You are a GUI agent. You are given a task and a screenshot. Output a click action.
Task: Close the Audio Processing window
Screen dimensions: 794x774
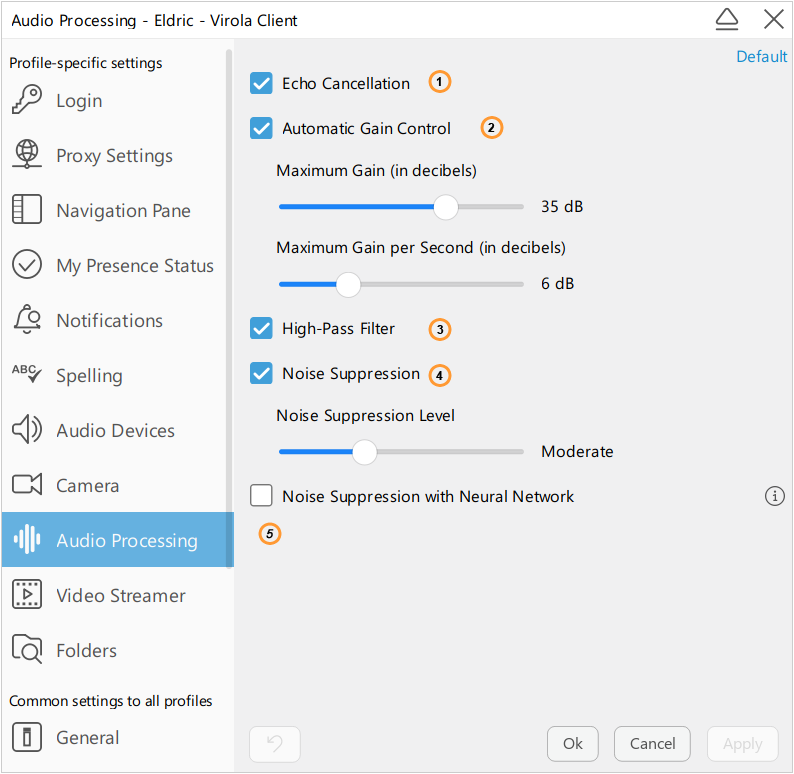(774, 20)
